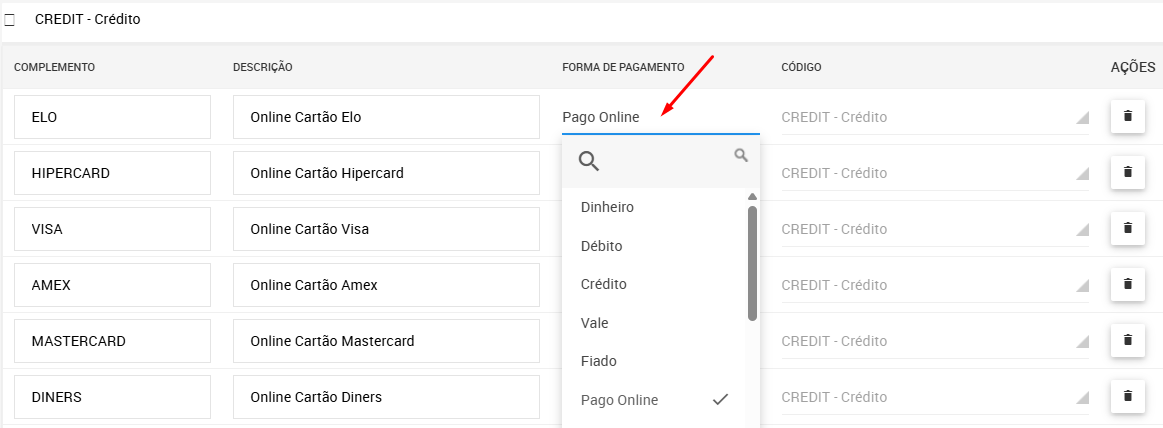Edit the Online Cartão Elo description field
The image size is (1163, 428).
pyautogui.click(x=386, y=117)
